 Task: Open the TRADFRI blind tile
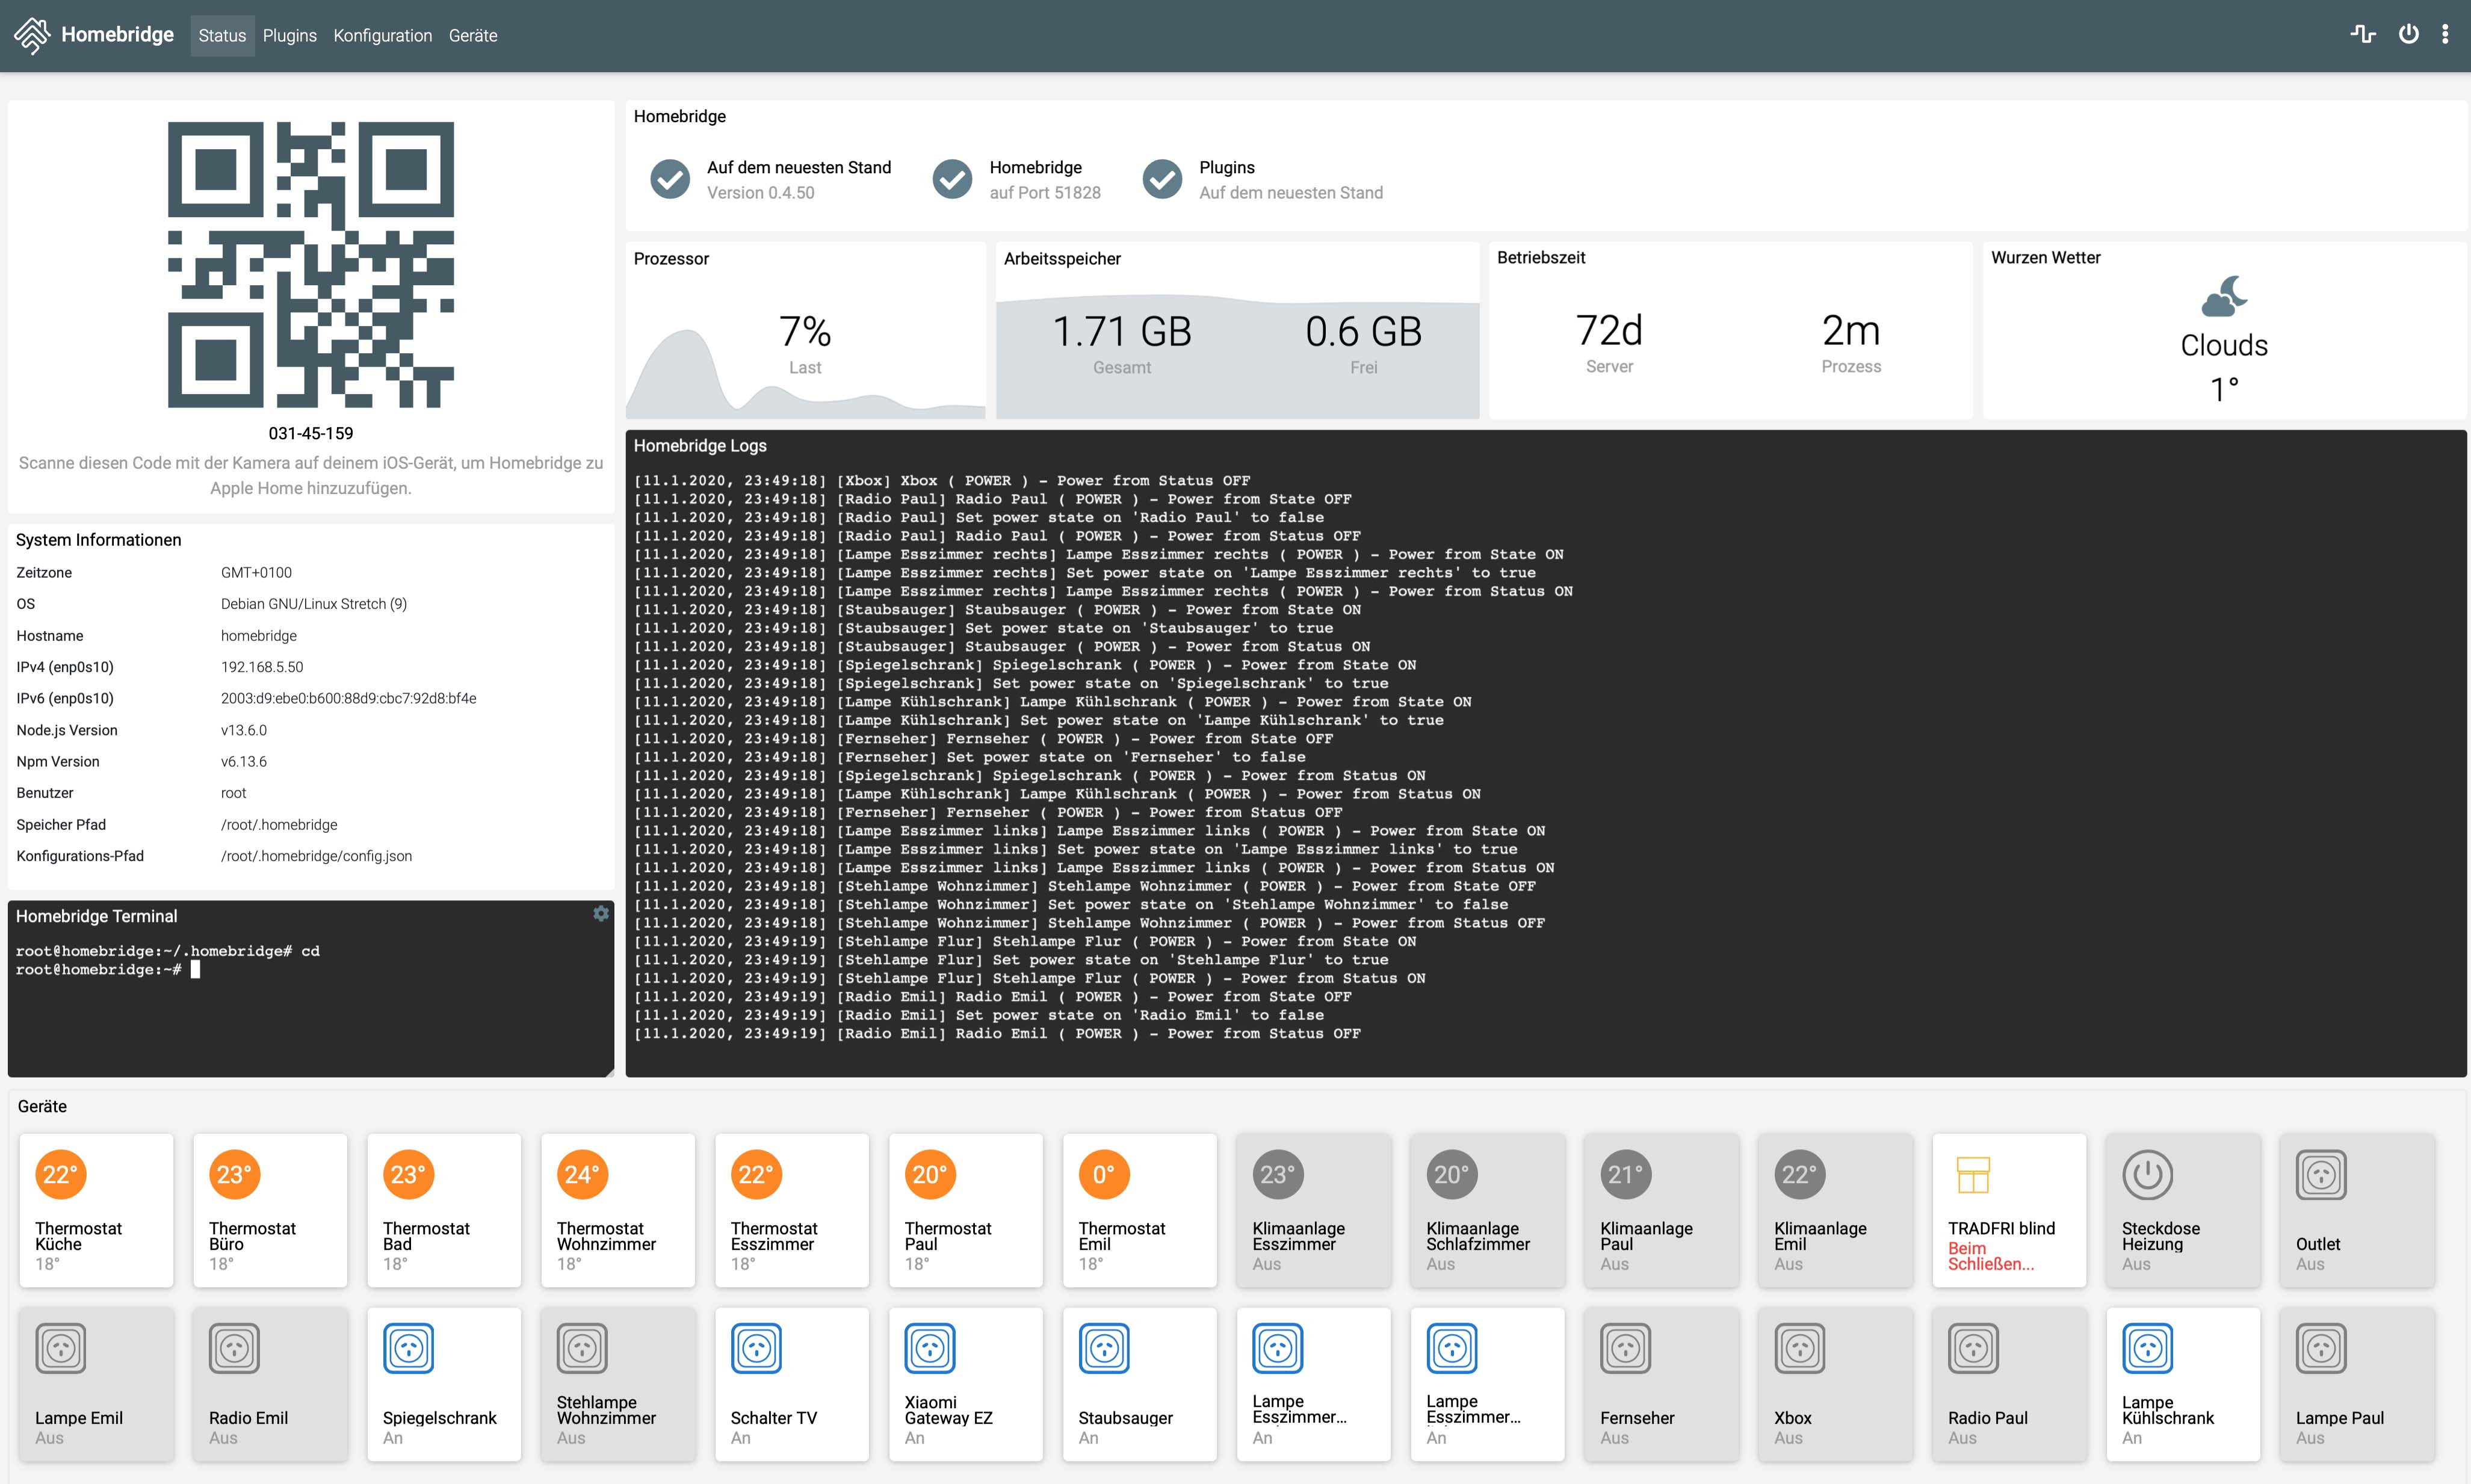[2009, 1210]
